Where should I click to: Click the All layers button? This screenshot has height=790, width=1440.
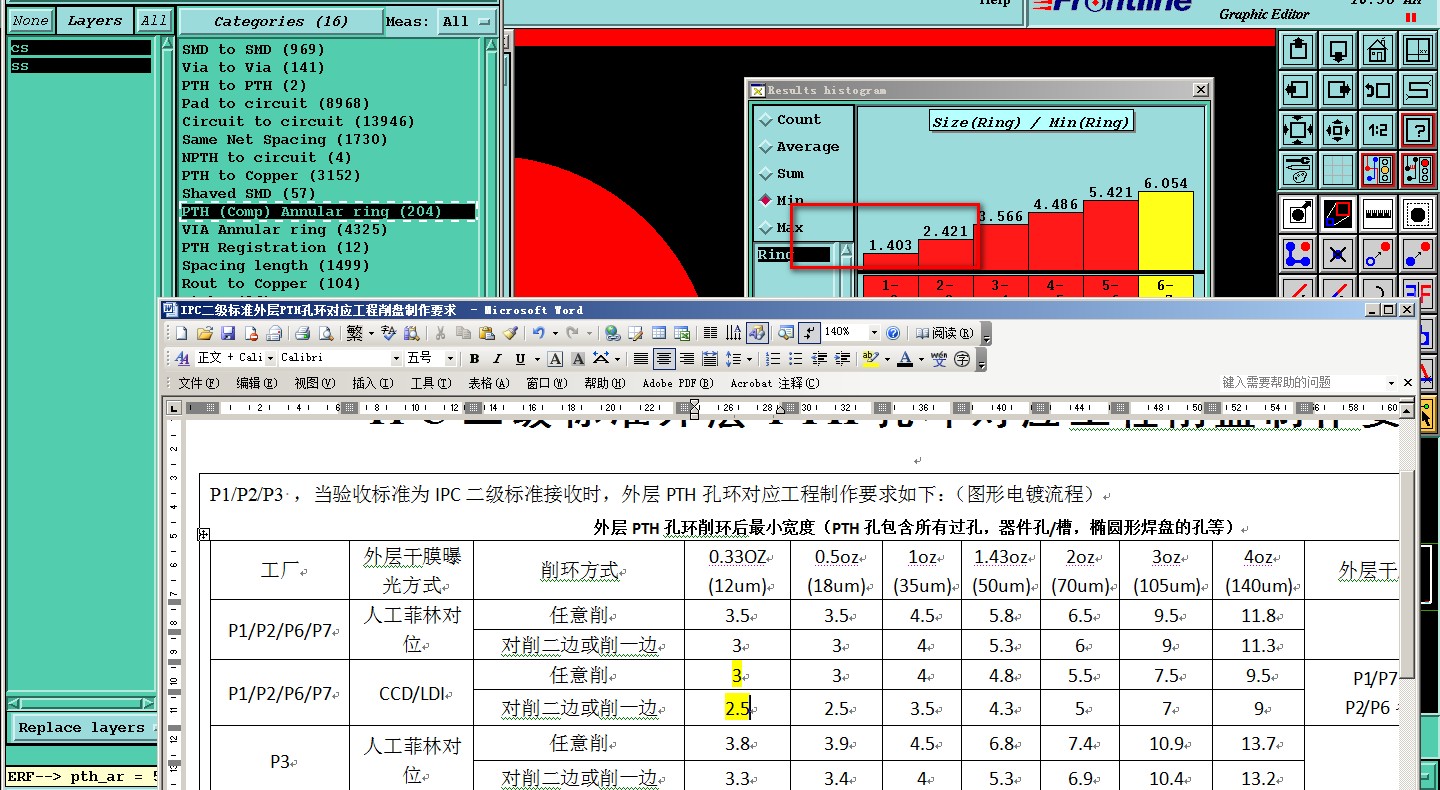(153, 20)
